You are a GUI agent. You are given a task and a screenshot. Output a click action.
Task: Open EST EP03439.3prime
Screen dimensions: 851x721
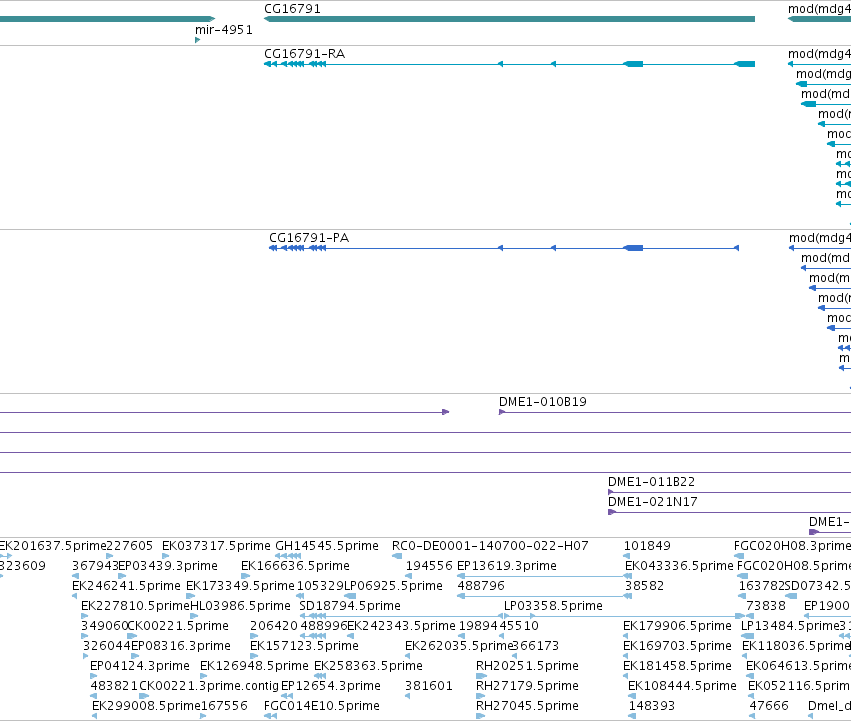pos(168,566)
